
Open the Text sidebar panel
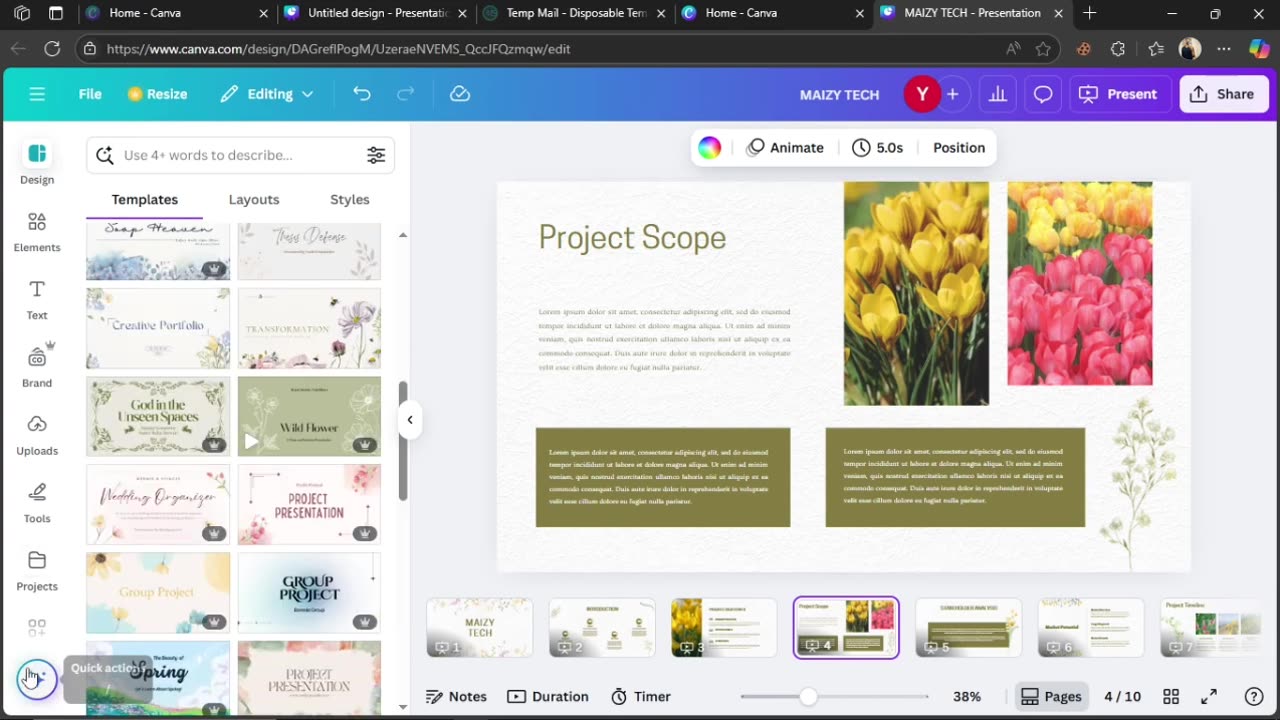click(37, 300)
